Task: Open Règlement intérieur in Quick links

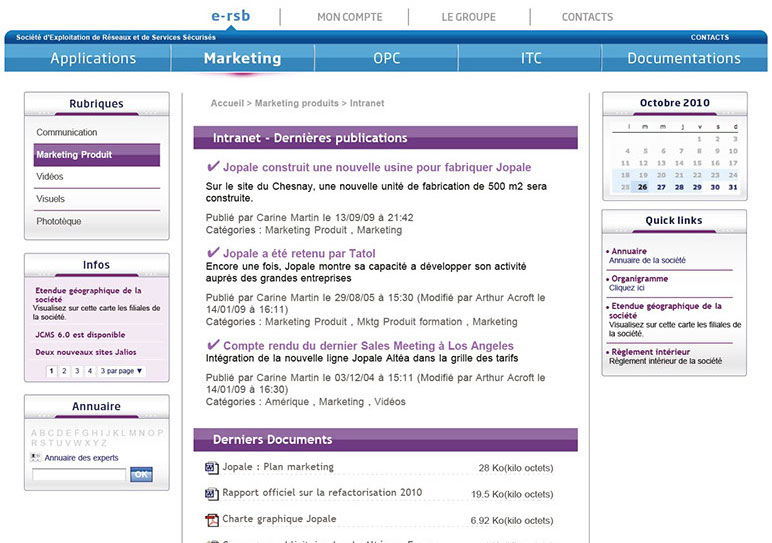Action: coord(650,352)
